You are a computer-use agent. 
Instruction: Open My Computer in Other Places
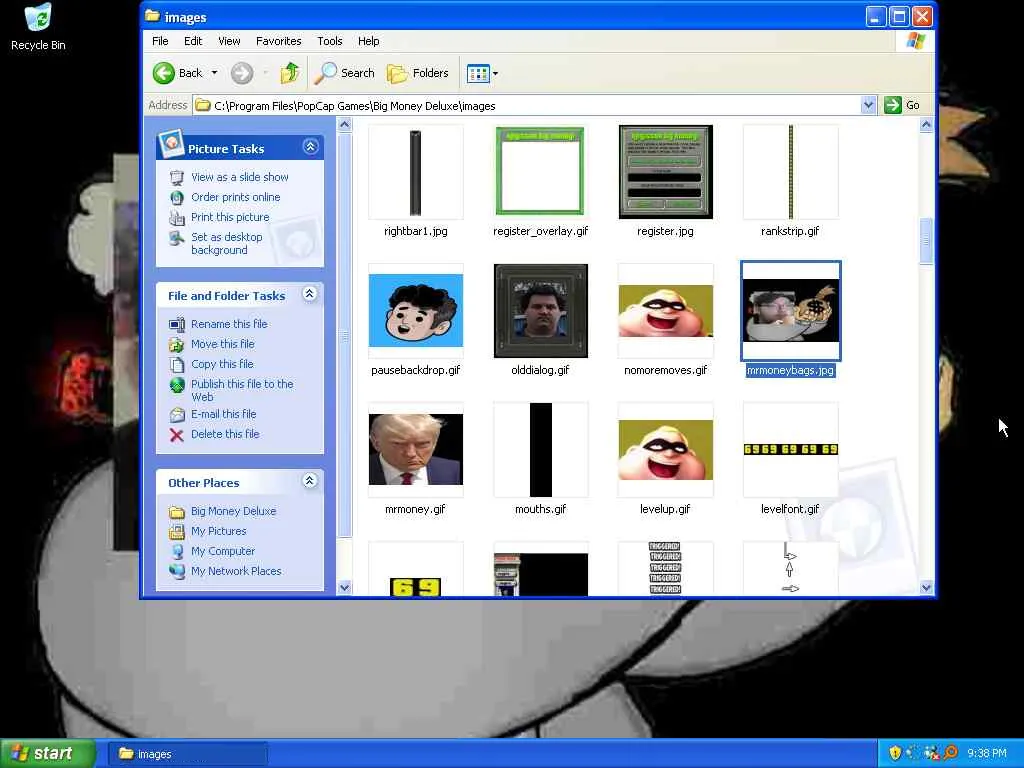coord(223,551)
